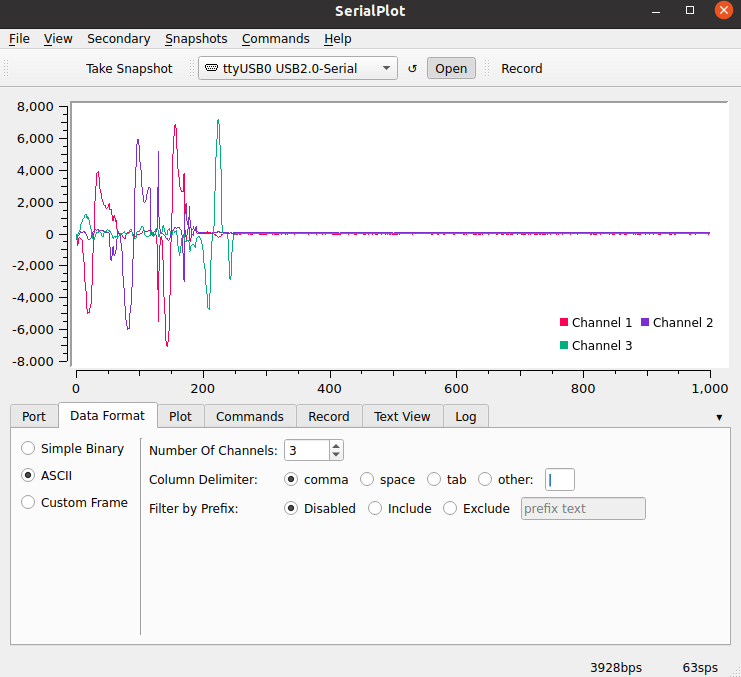
Task: Switch to the Data Format tab
Action: (x=108, y=415)
